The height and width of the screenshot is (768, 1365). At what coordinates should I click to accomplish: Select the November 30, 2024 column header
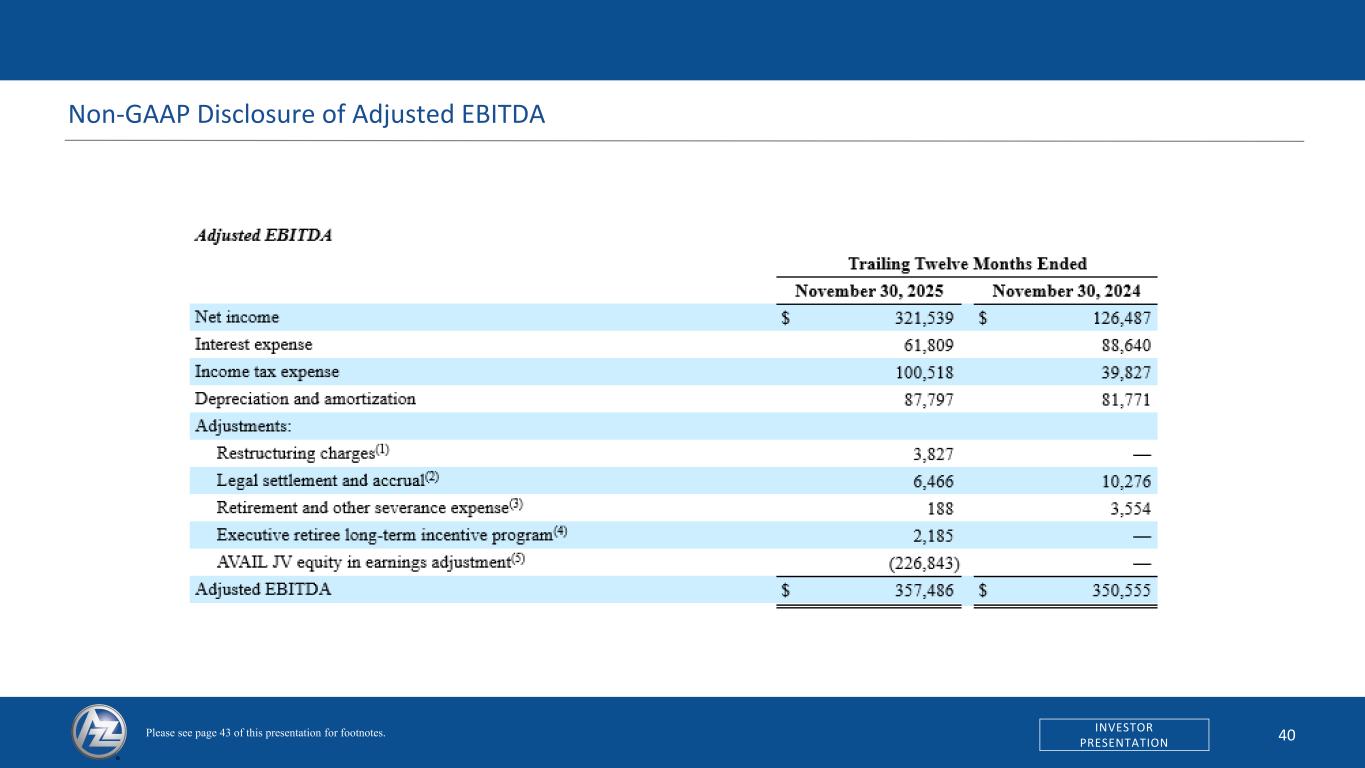tap(1065, 291)
